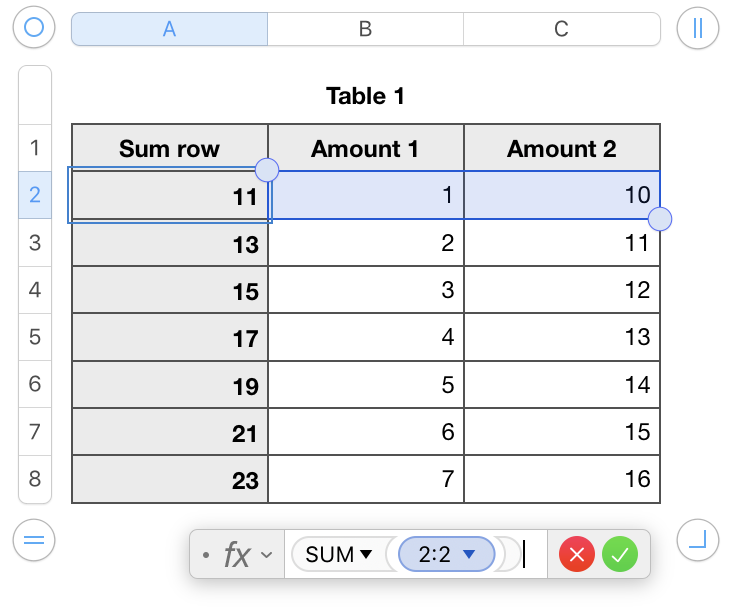Select row 2 header
The image size is (734, 614).
pyautogui.click(x=35, y=195)
